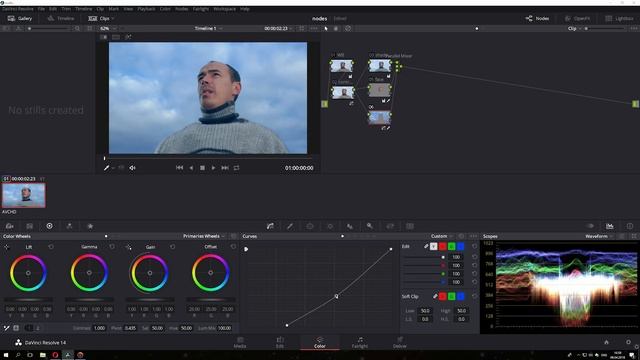Pick white point next to Gain
Screen dimensions: 640x360
(129, 247)
